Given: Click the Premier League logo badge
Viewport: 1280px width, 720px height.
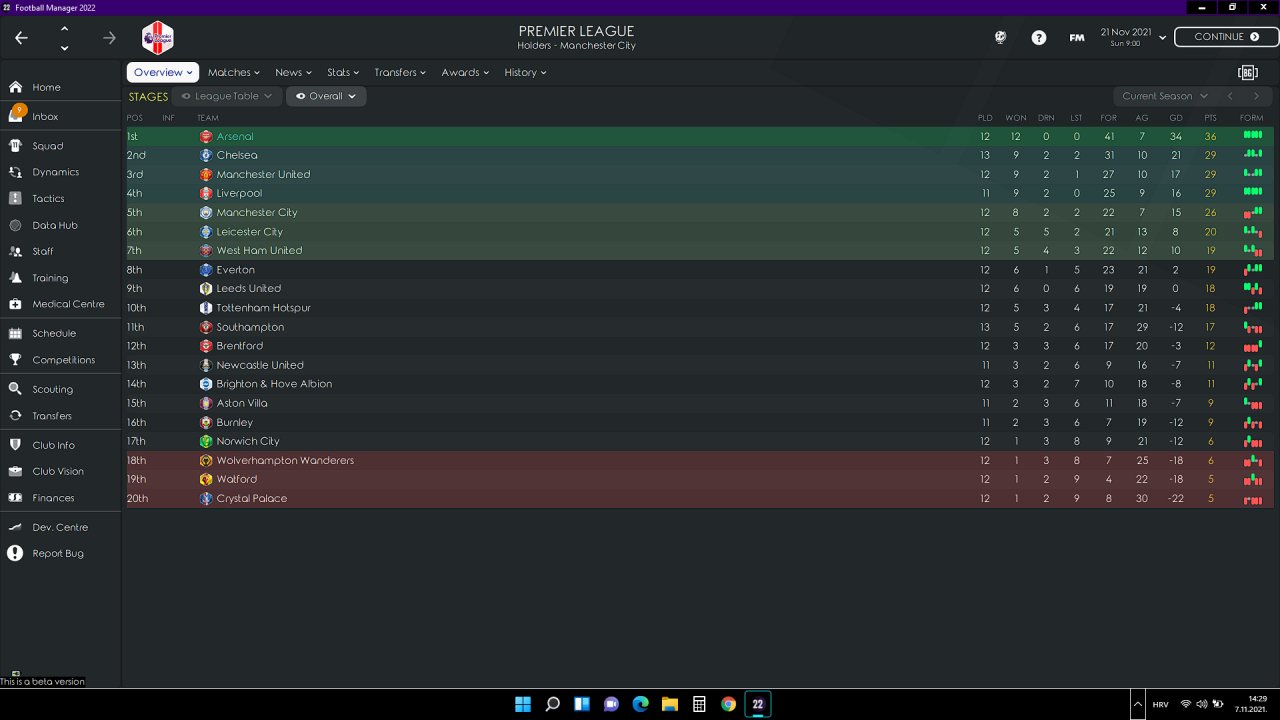Looking at the screenshot, I should pyautogui.click(x=157, y=38).
